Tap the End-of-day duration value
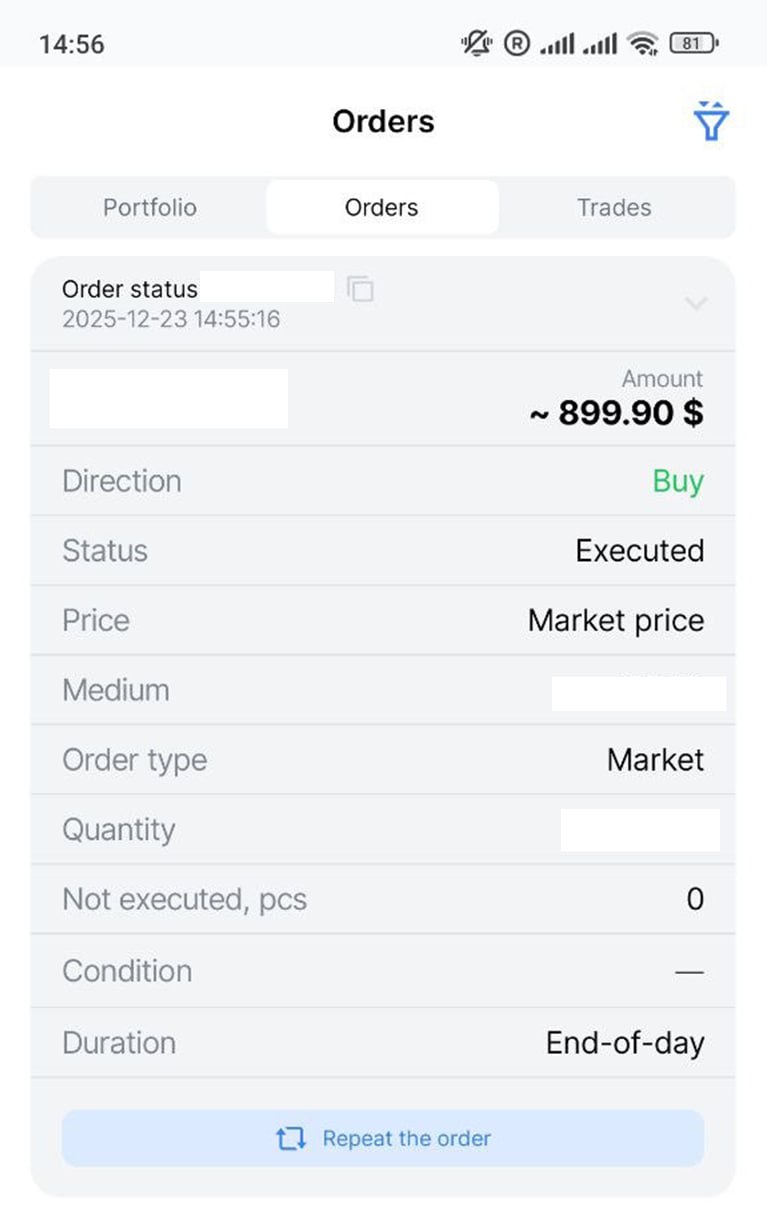Viewport: 767px width, 1207px height. [x=624, y=1043]
